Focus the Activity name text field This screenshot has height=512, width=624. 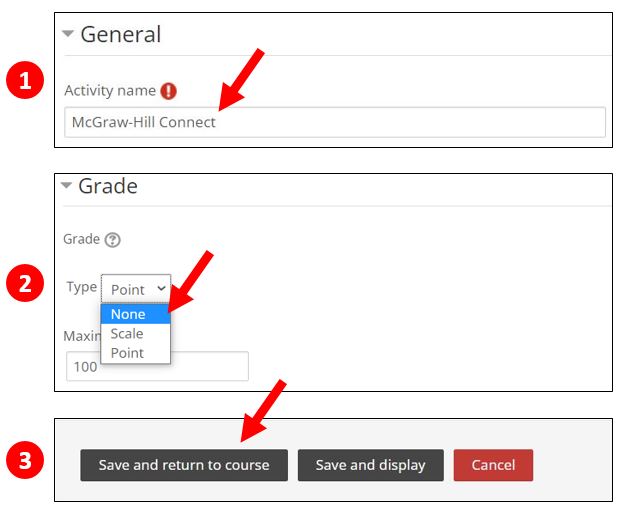pos(335,122)
